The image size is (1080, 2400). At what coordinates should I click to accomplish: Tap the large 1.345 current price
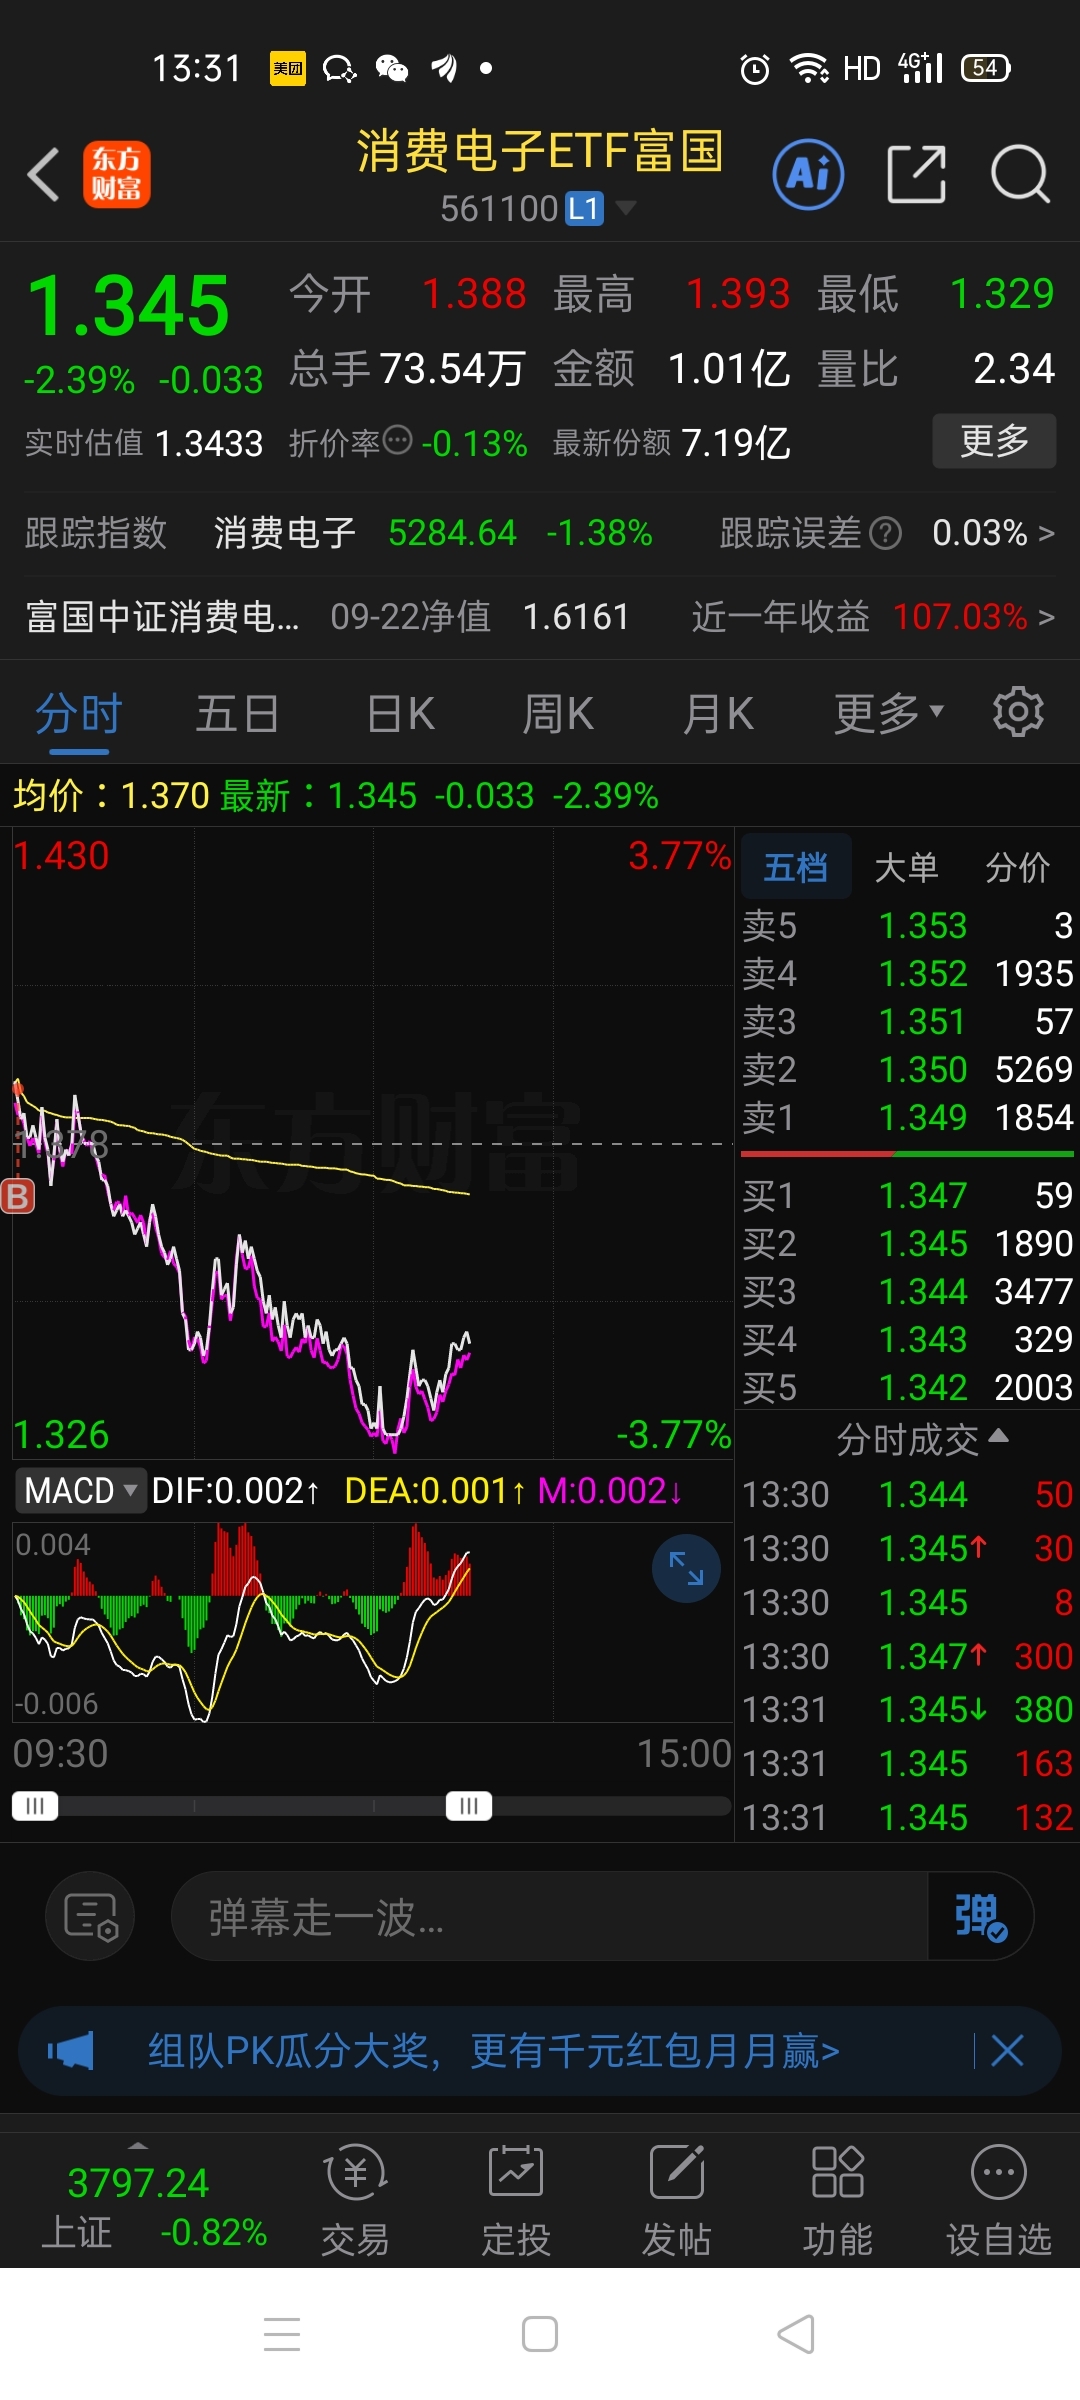coord(128,305)
